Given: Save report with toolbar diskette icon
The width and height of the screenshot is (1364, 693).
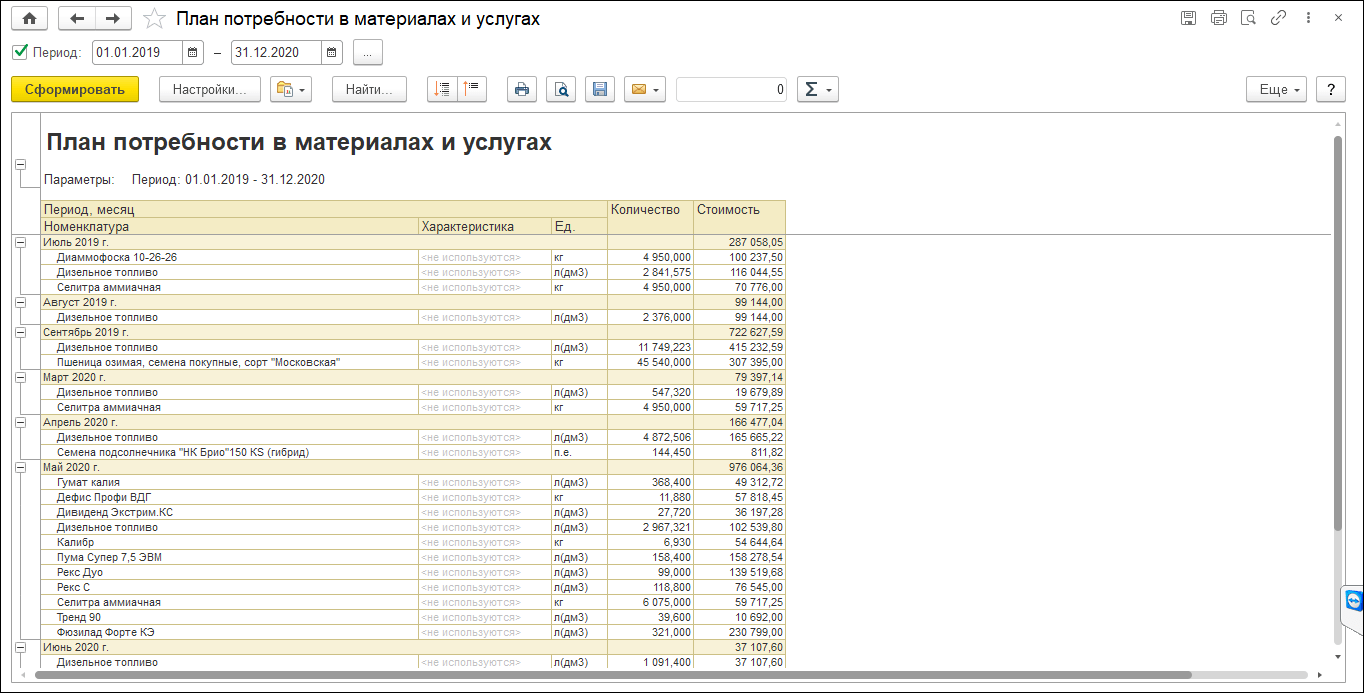Looking at the screenshot, I should click(x=600, y=89).
